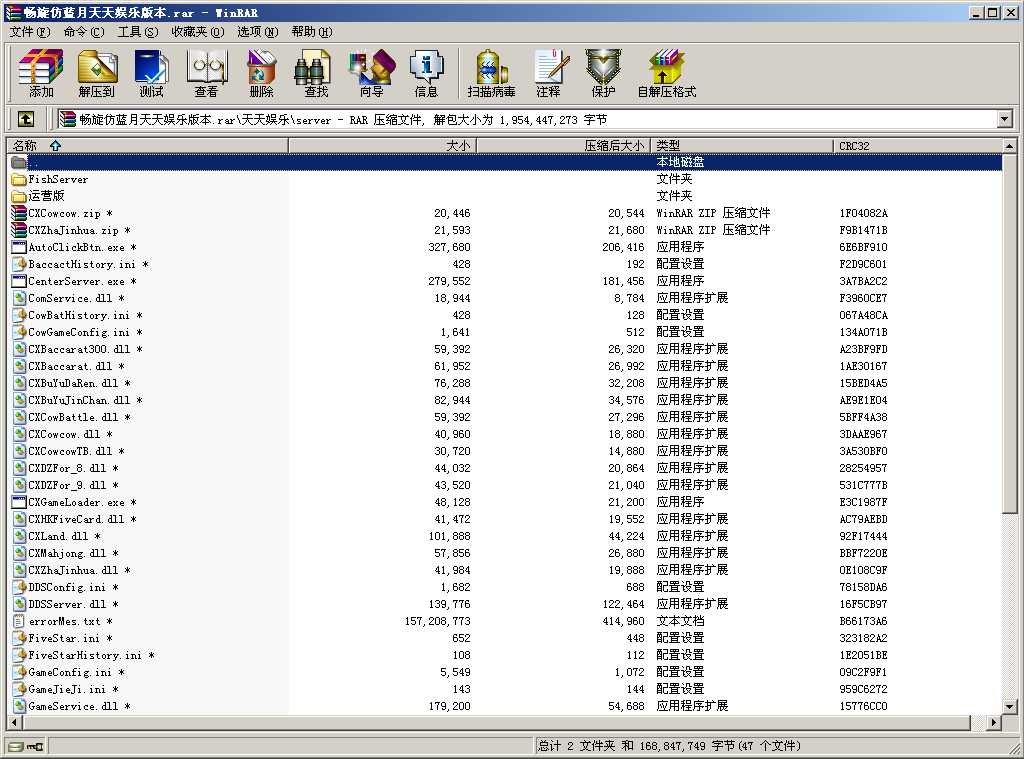
Task: Sort by the Size (大小) column header
Action: click(382, 146)
